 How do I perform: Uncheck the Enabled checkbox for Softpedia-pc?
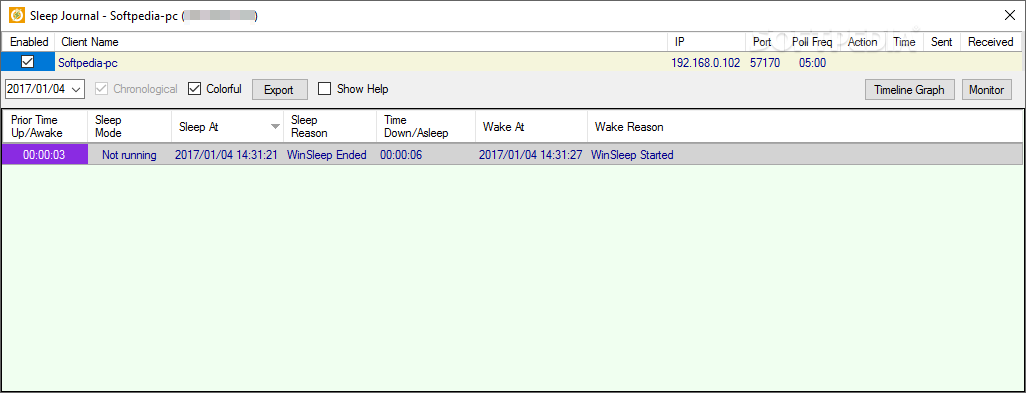[x=27, y=62]
